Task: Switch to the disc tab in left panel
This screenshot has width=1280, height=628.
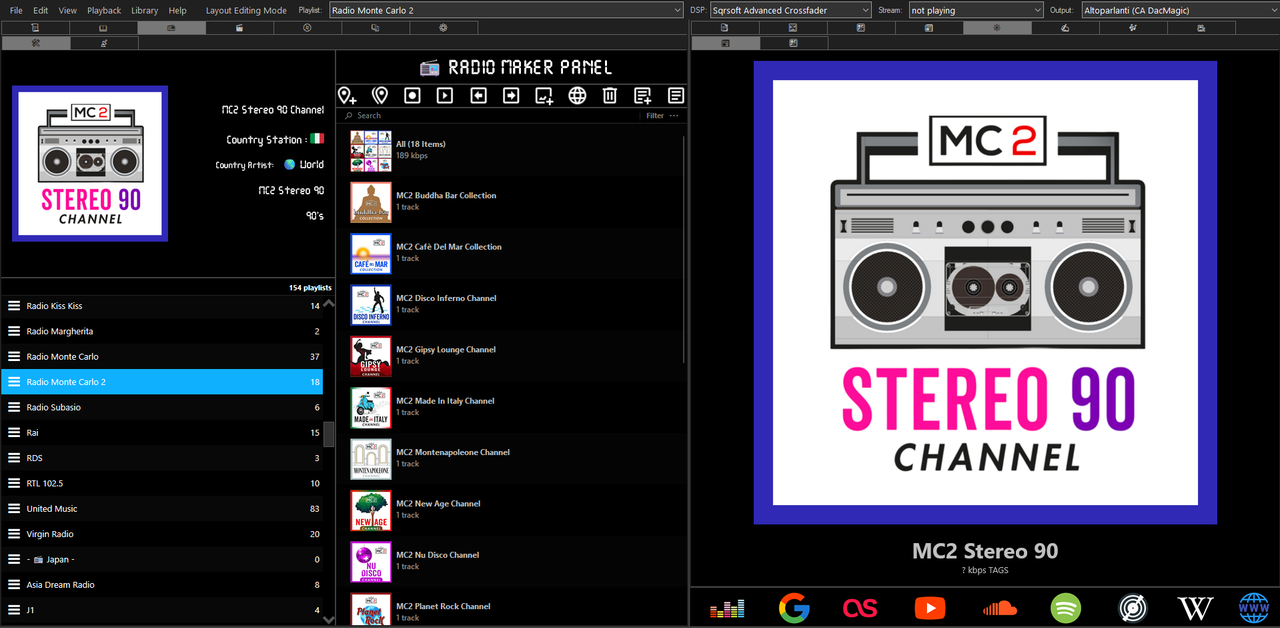Action: coord(307,28)
